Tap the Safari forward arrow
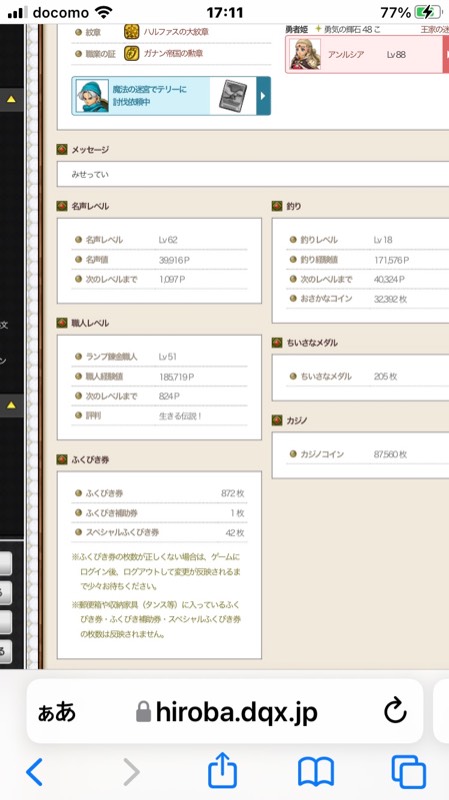 (131, 771)
